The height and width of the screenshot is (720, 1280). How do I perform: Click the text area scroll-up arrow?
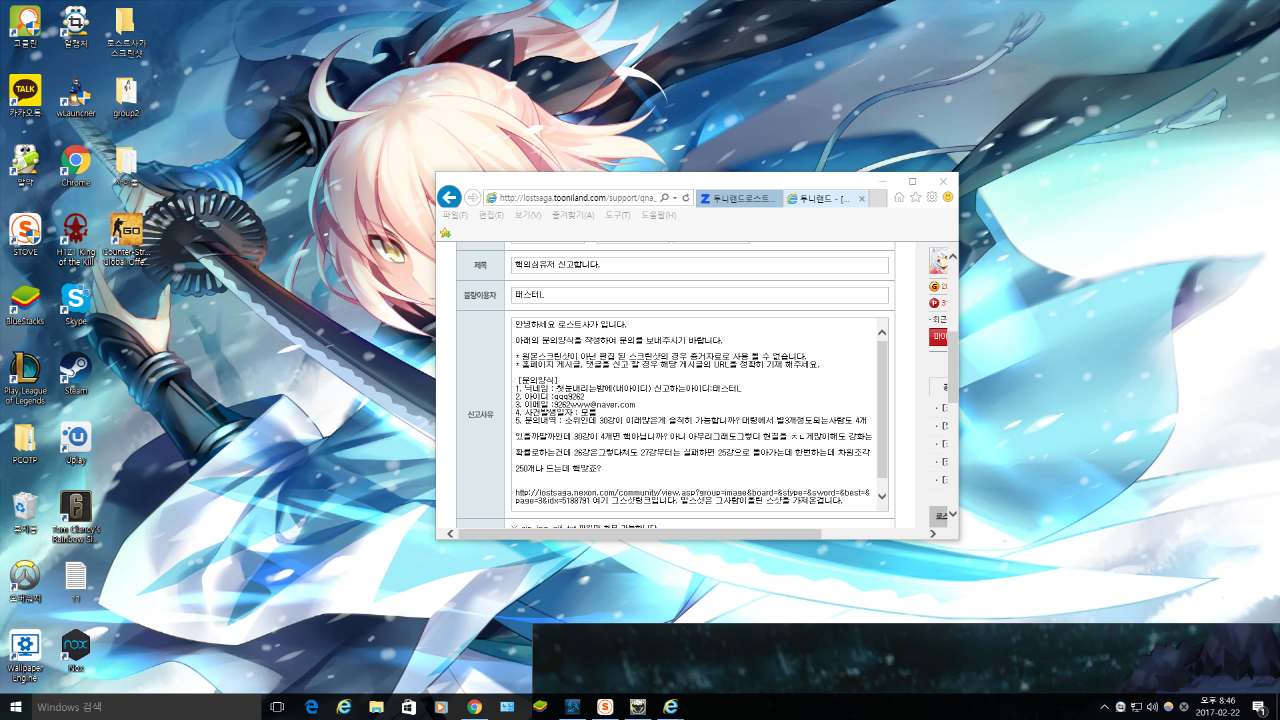[882, 332]
